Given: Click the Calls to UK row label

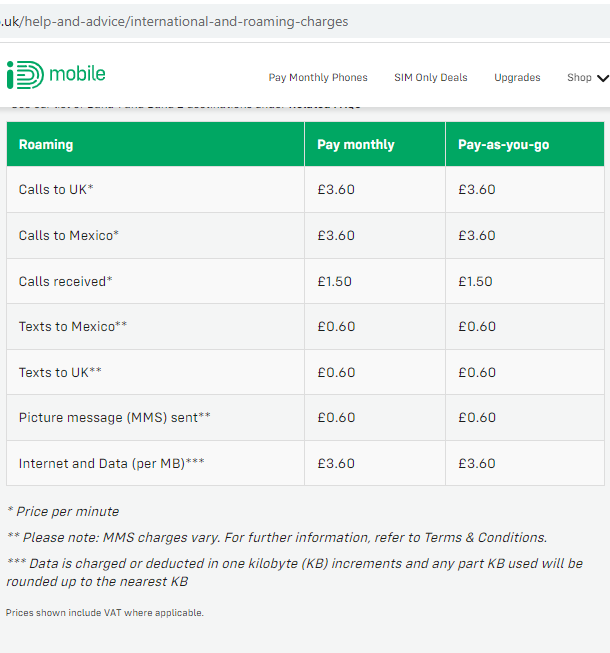Looking at the screenshot, I should tap(56, 189).
